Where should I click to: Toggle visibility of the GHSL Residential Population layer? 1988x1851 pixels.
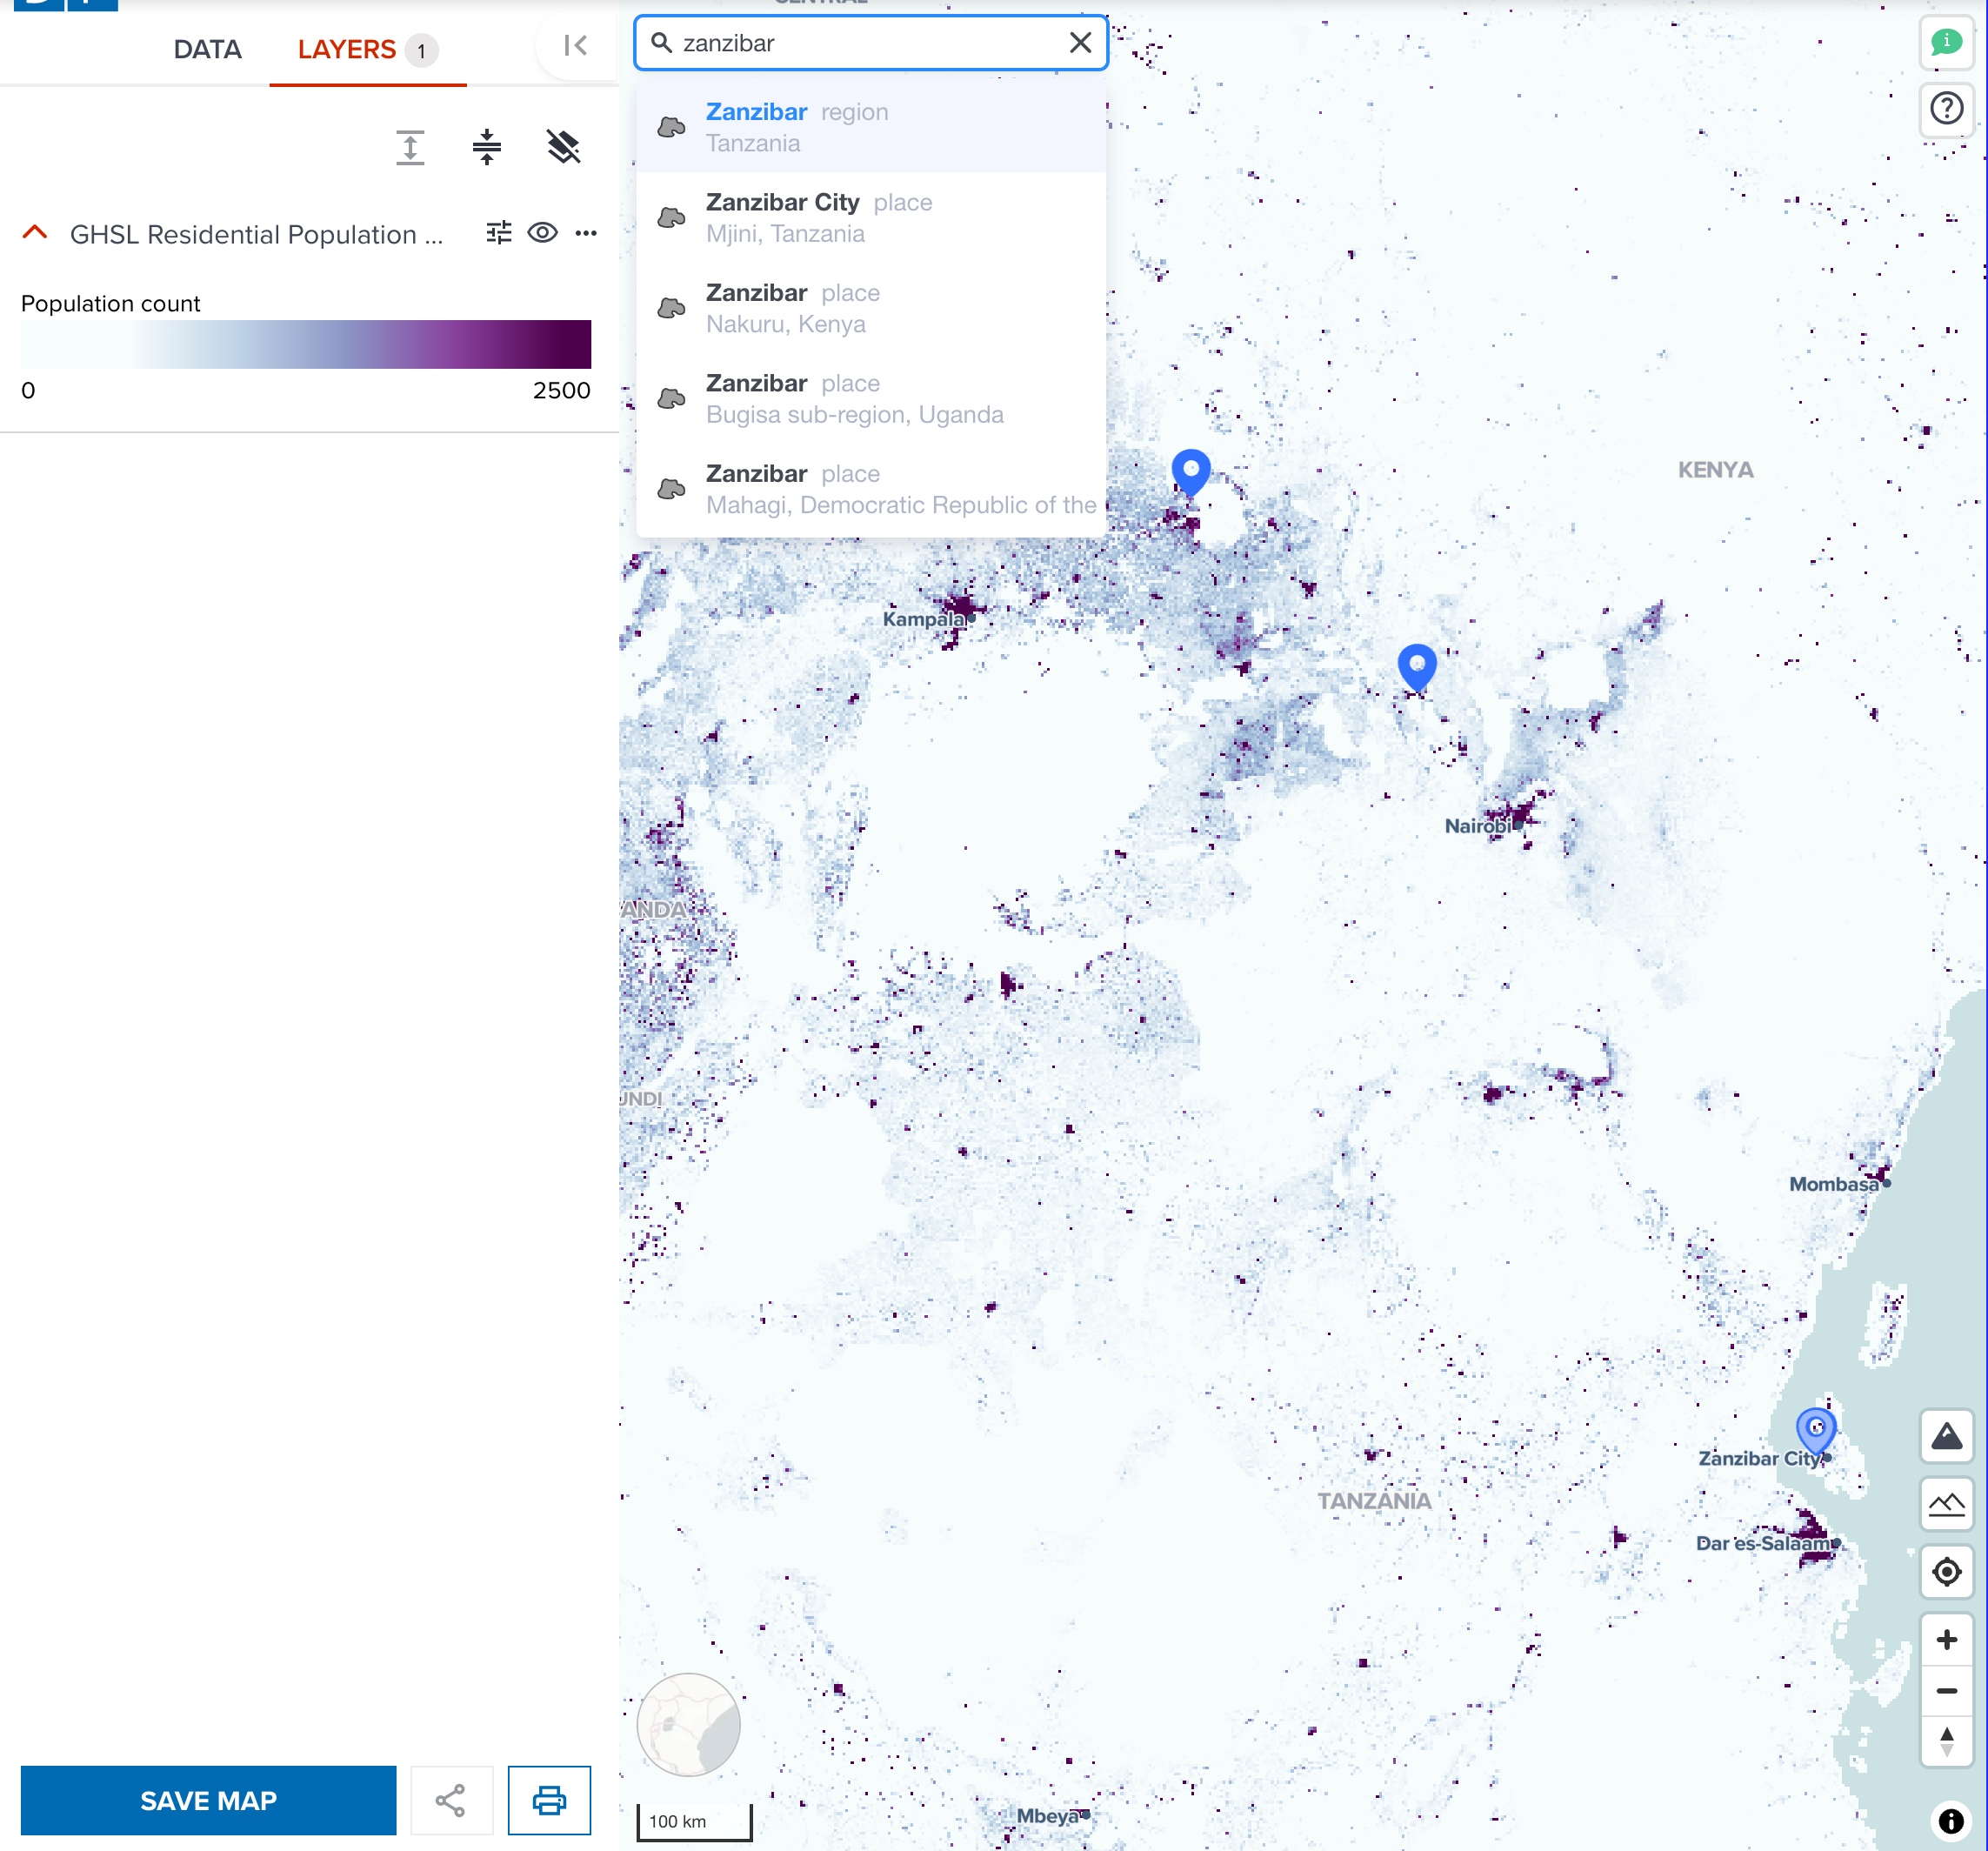(542, 232)
